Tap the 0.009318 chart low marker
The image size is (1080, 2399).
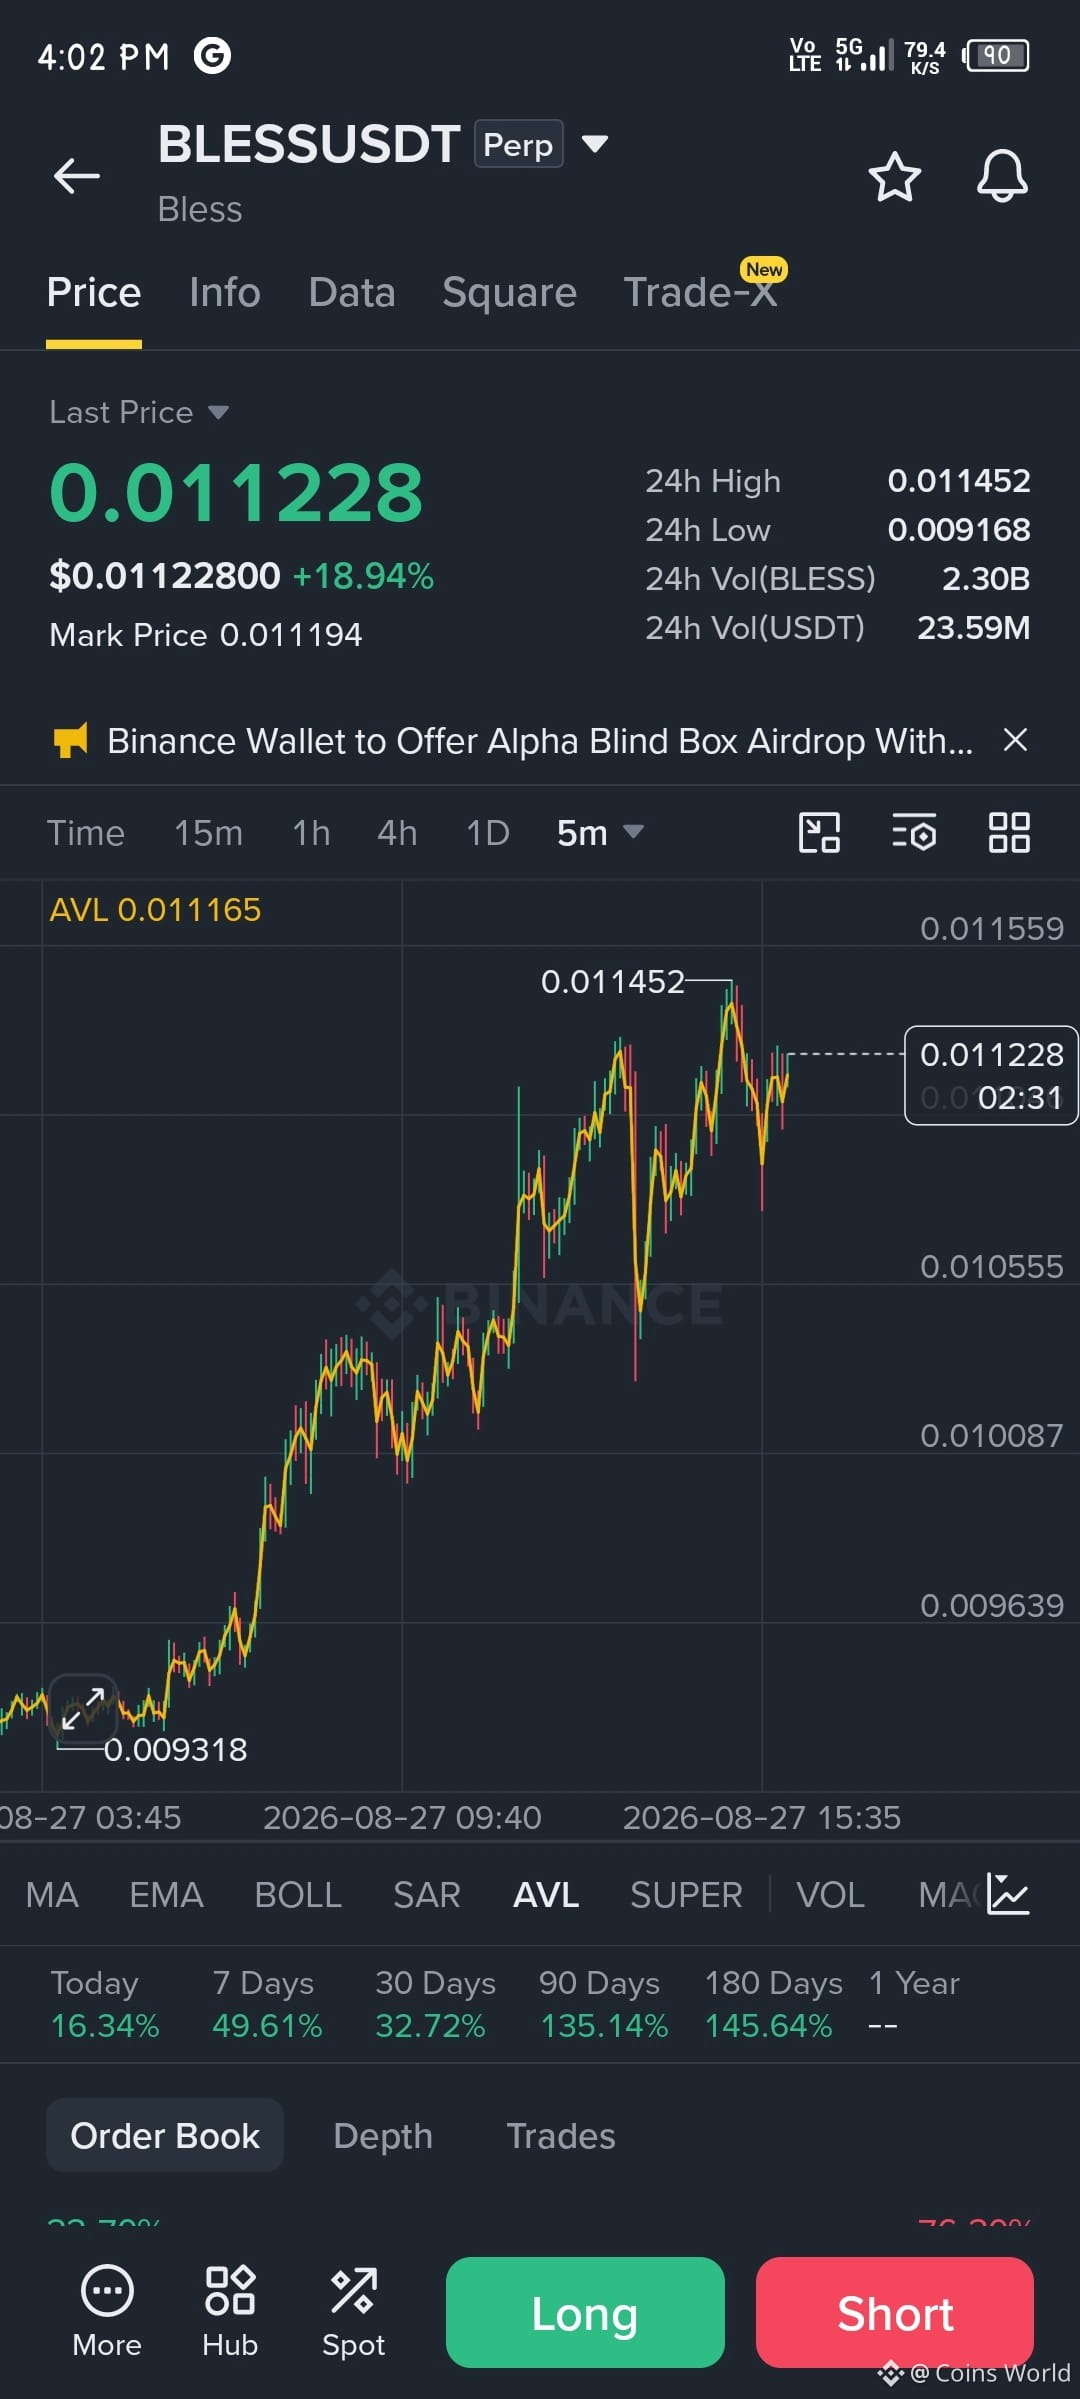point(176,1749)
